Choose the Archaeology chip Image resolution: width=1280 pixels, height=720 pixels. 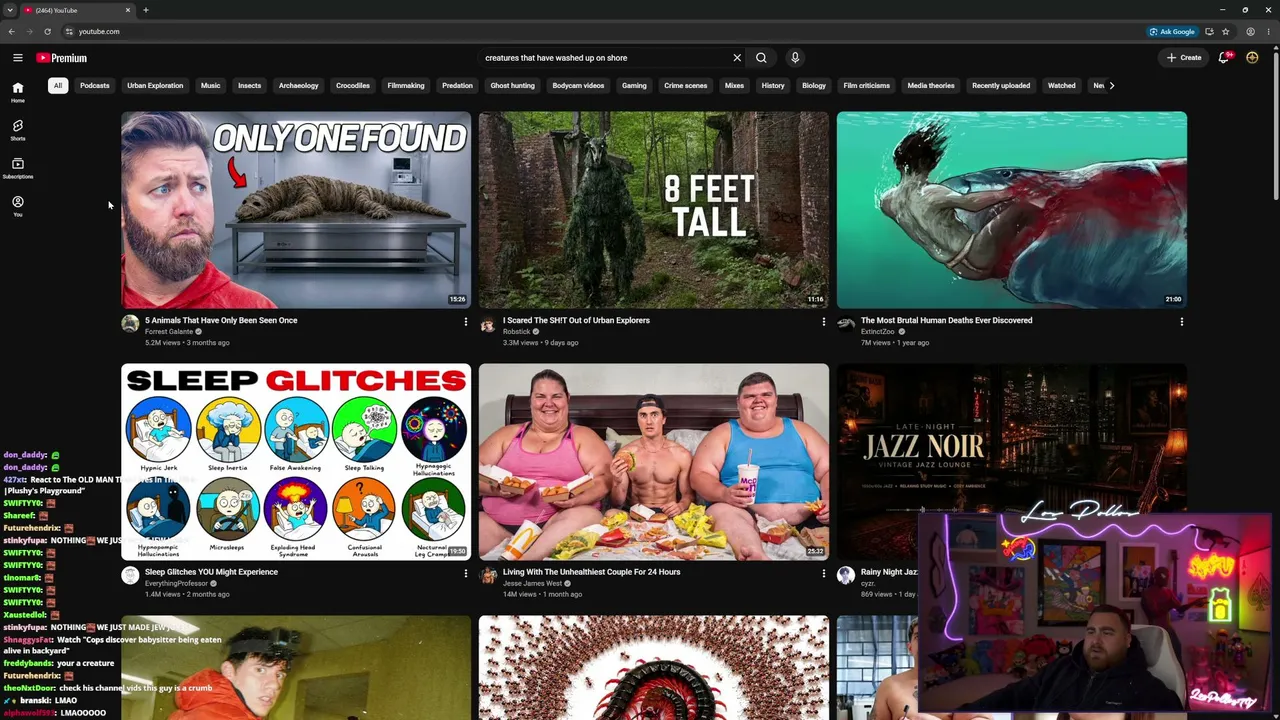(x=298, y=85)
